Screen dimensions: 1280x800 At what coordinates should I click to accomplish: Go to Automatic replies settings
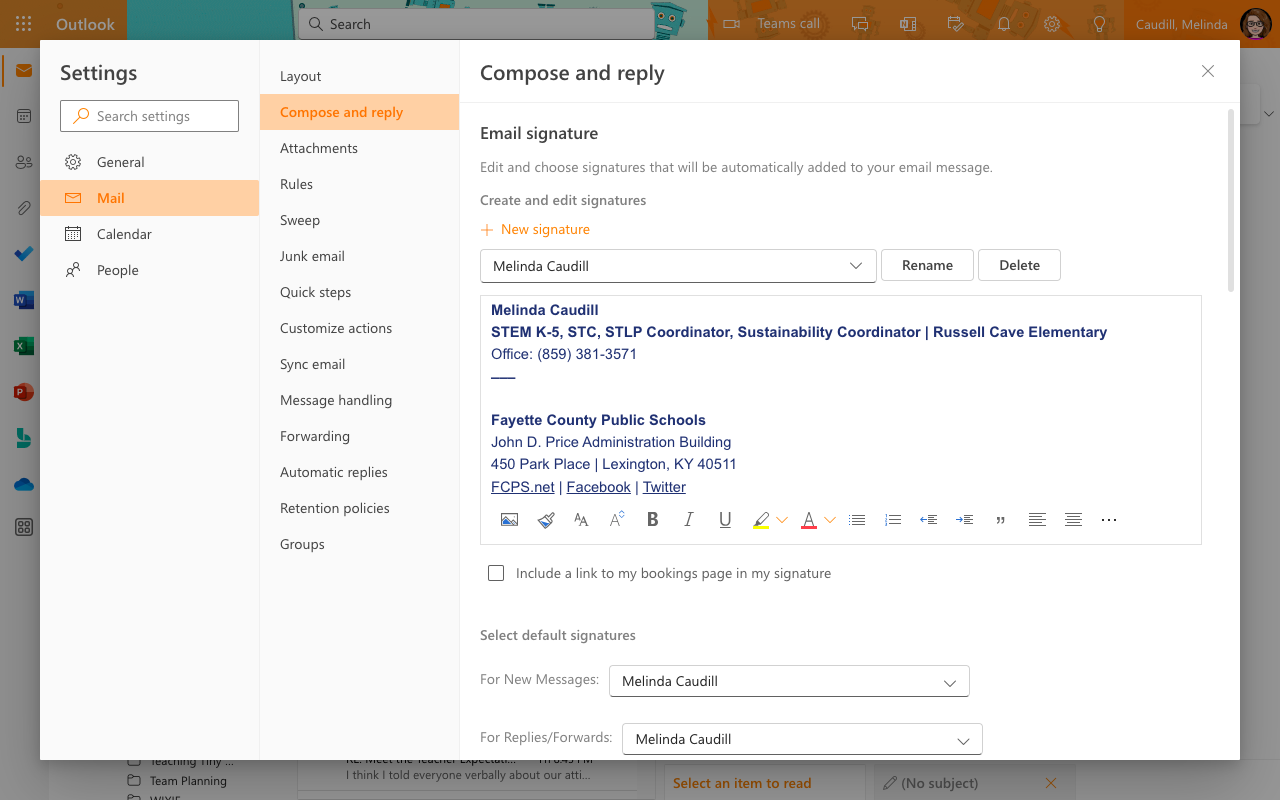coord(334,472)
